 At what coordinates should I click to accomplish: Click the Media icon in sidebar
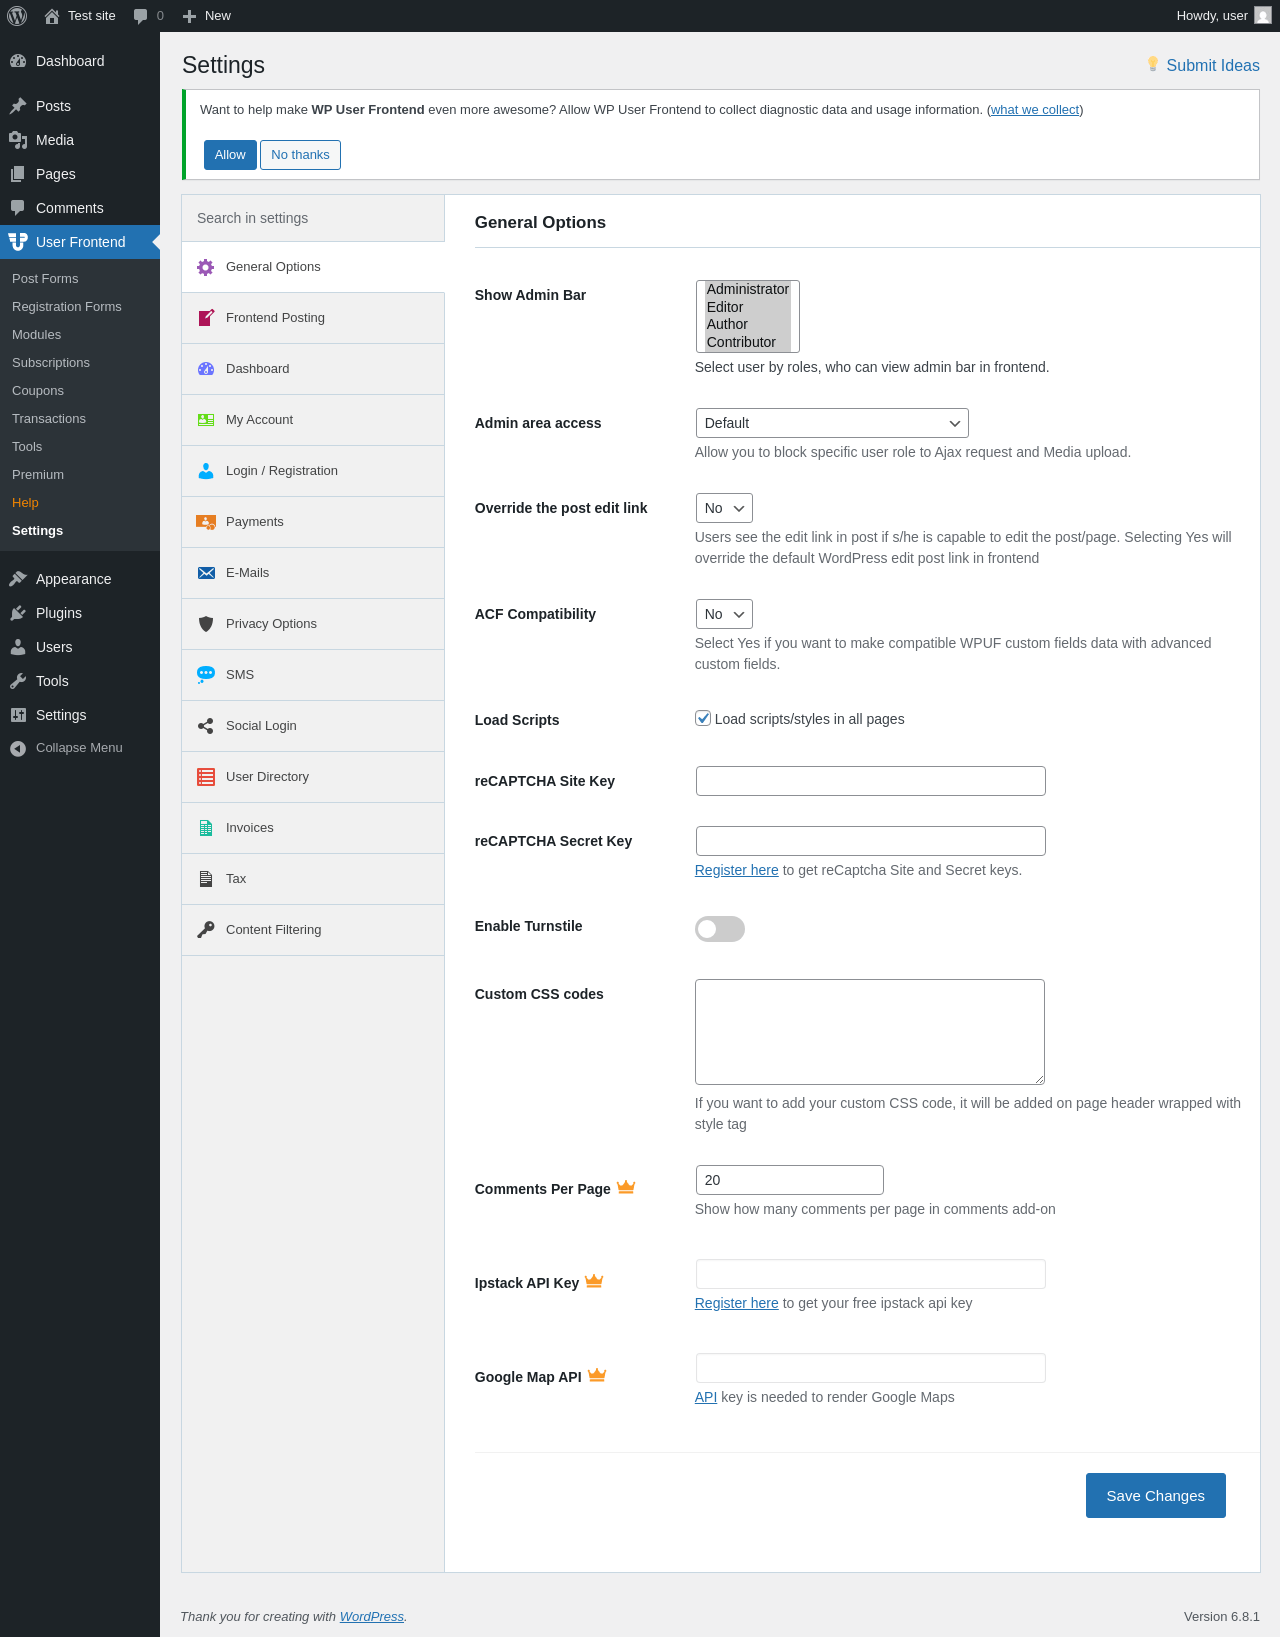[18, 140]
